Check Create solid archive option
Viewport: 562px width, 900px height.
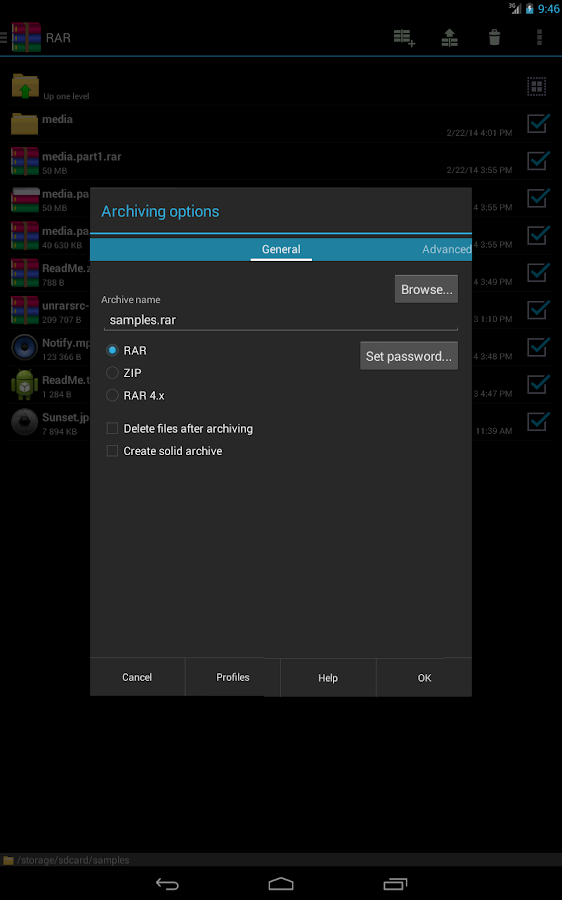pyautogui.click(x=113, y=451)
